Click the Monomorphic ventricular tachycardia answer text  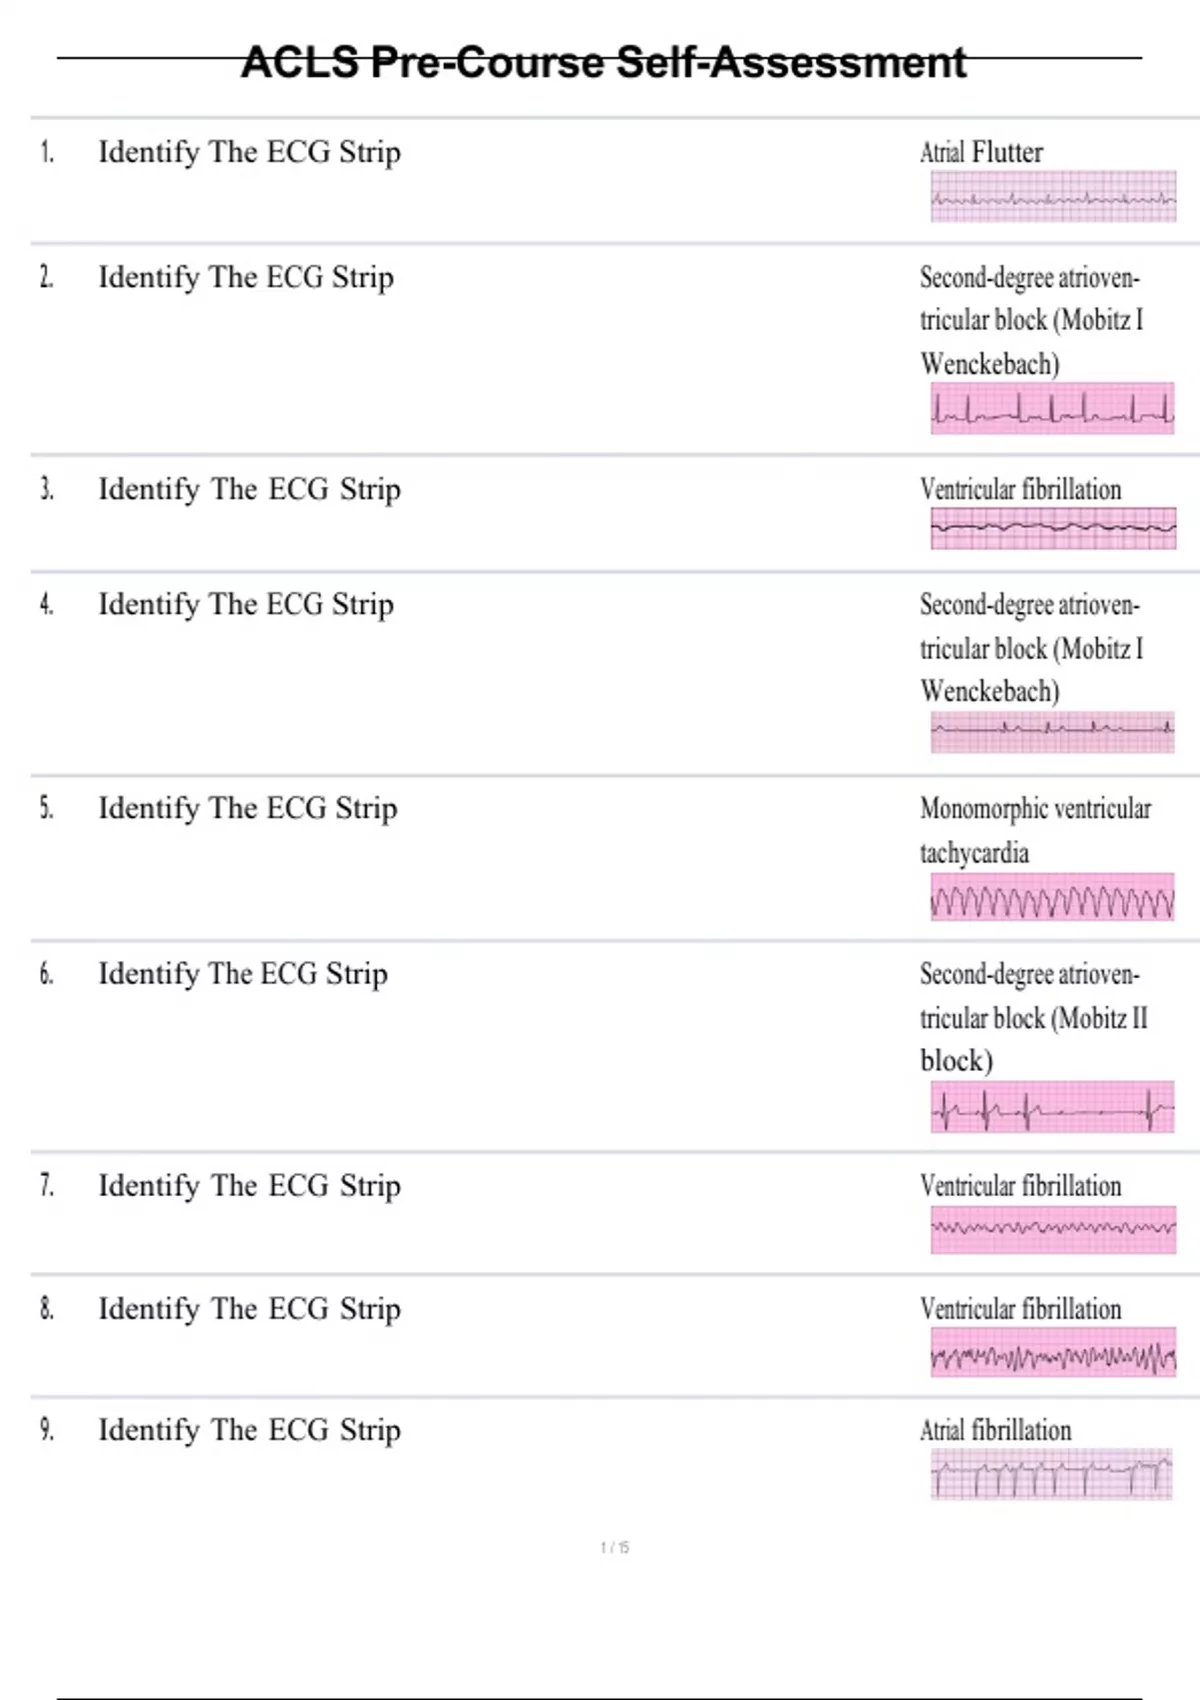click(1035, 830)
